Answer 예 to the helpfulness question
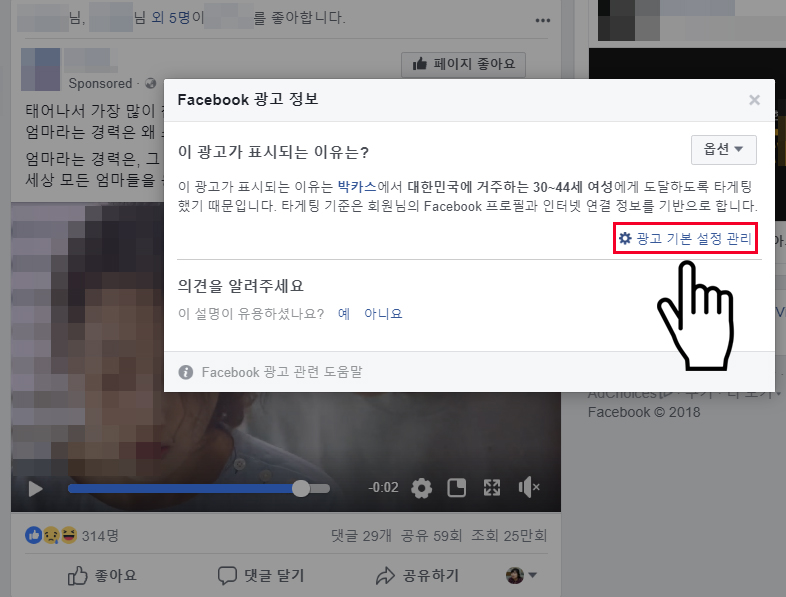Screen dimensions: 786x597 344,313
